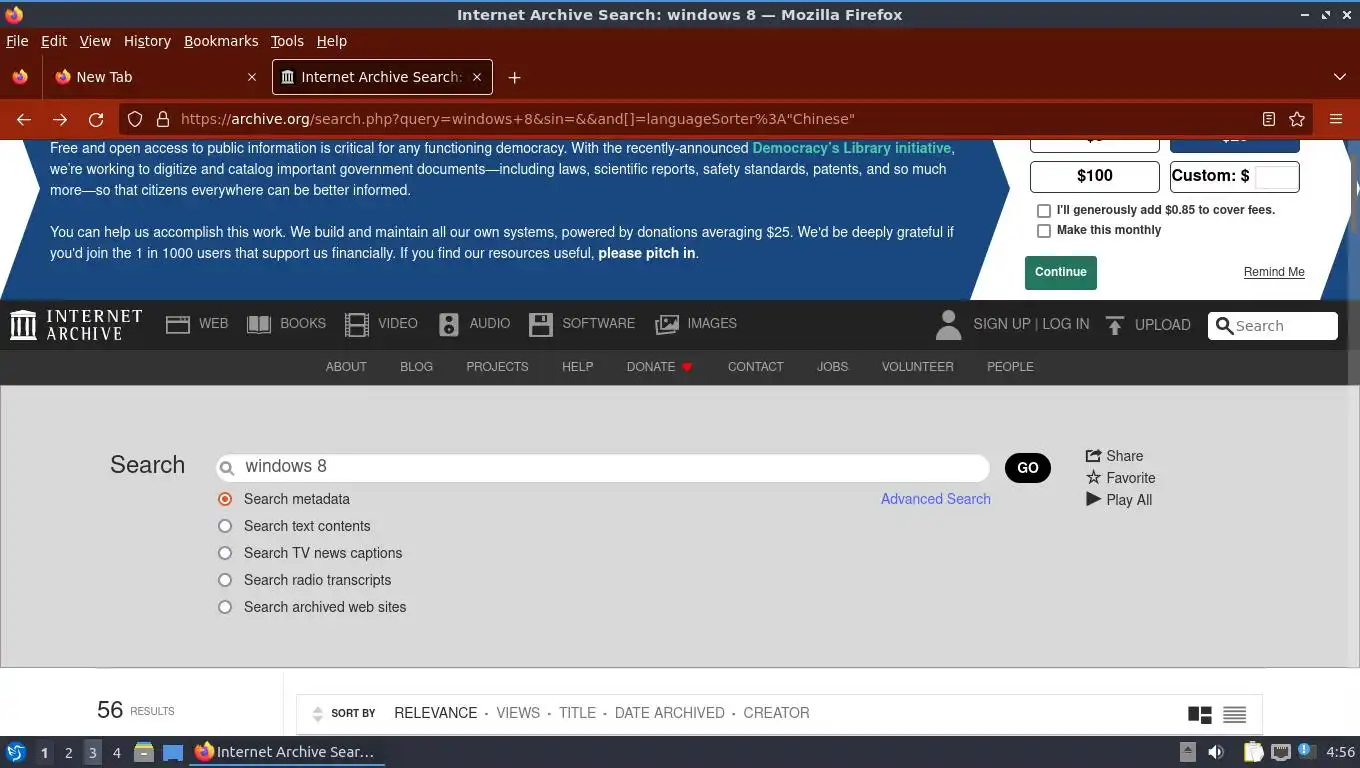Screen dimensions: 1360x768
Task: Click the Internet Archive logo
Action: tap(76, 325)
